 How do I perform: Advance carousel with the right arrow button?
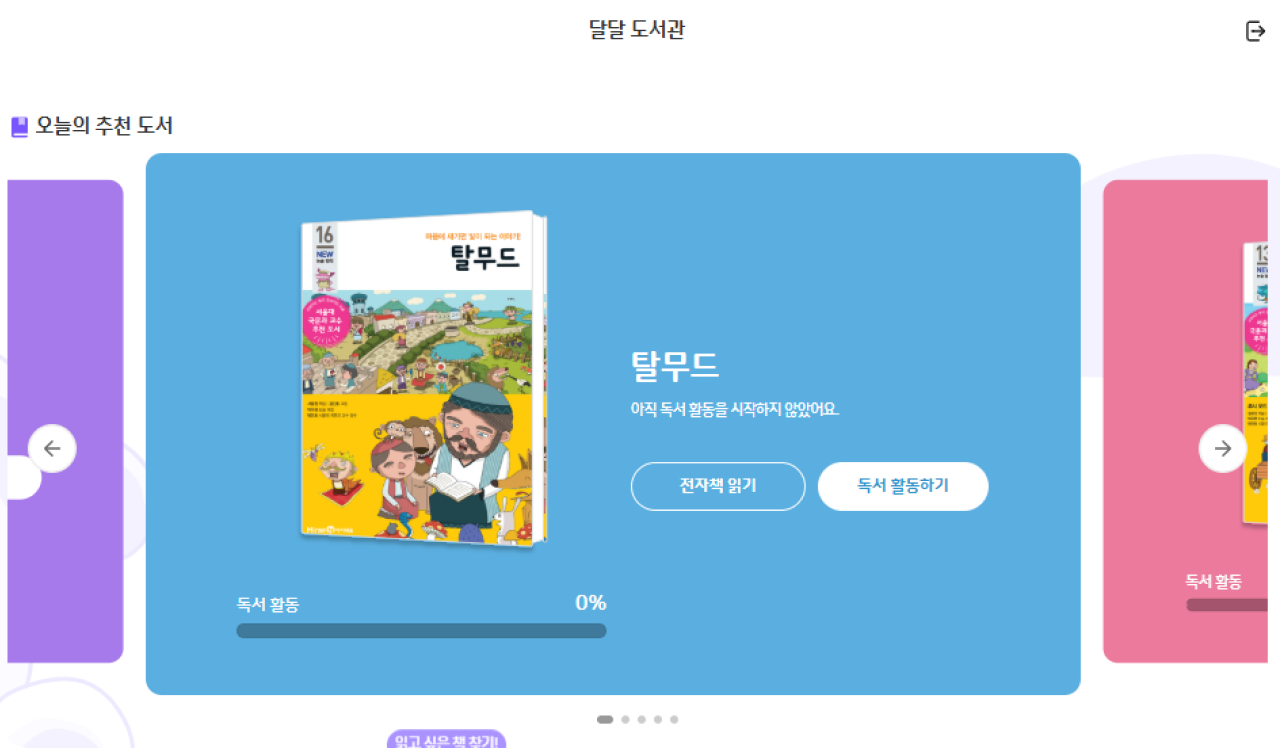click(x=1223, y=449)
